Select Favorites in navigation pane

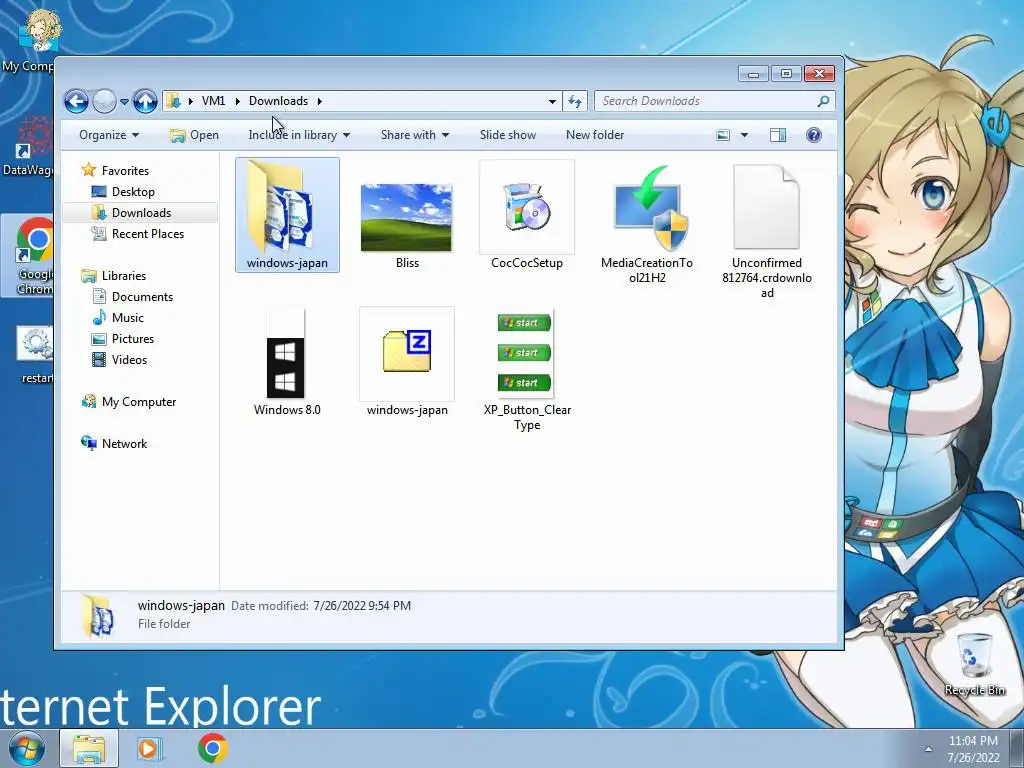click(115, 171)
